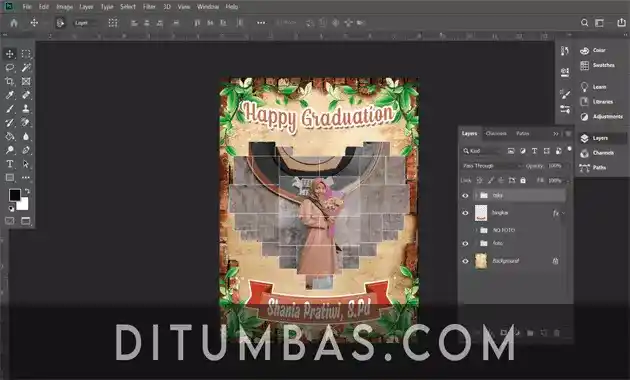
Task: Select the Magic Wand tool
Action: coord(26,67)
